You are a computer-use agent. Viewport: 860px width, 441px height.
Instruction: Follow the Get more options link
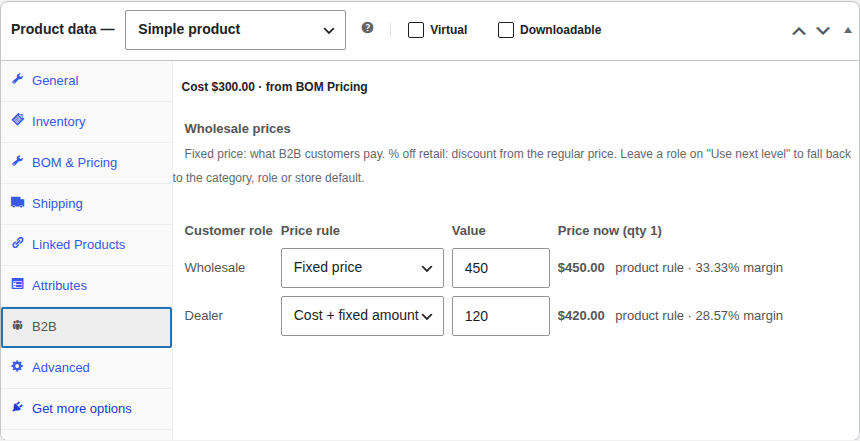pyautogui.click(x=87, y=409)
